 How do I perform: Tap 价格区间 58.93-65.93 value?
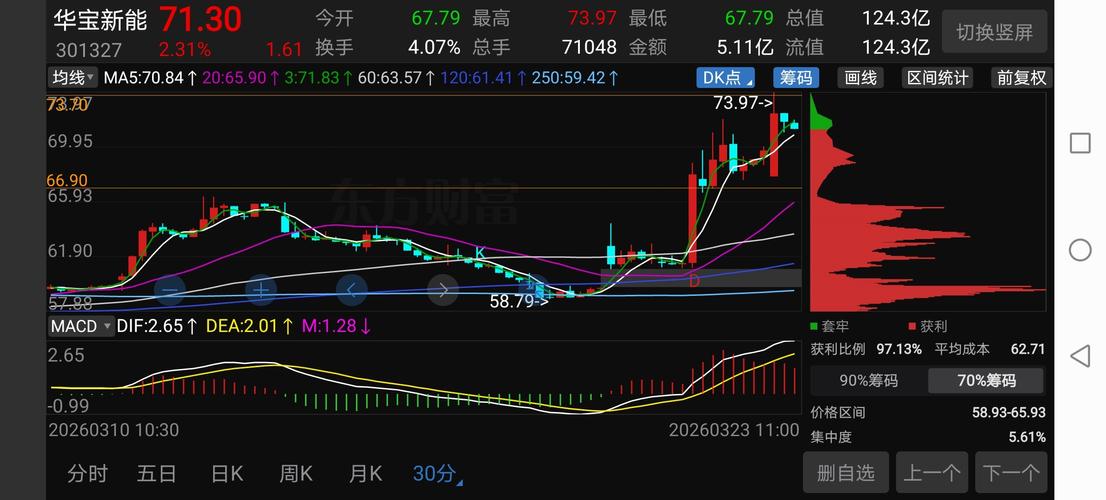[1009, 413]
